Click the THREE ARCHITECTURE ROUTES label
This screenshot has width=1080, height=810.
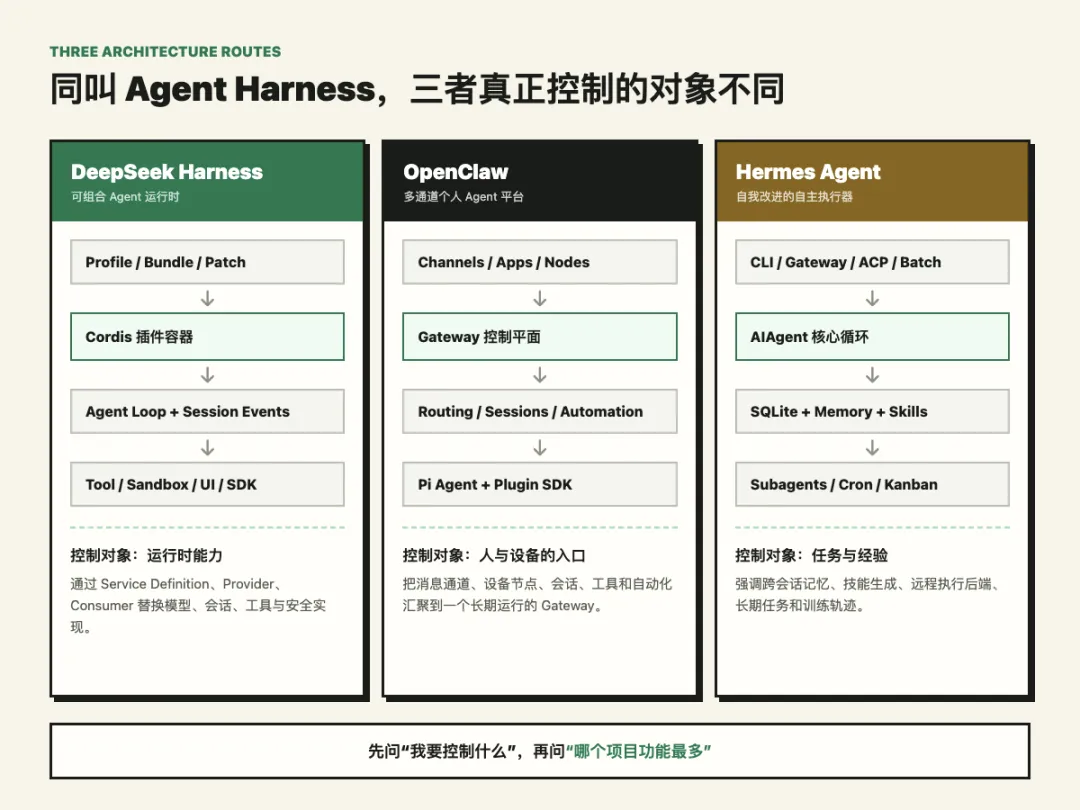click(x=165, y=52)
